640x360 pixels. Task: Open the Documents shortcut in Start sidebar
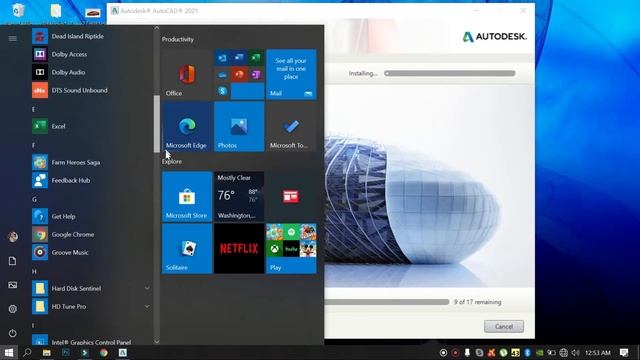coord(13,261)
